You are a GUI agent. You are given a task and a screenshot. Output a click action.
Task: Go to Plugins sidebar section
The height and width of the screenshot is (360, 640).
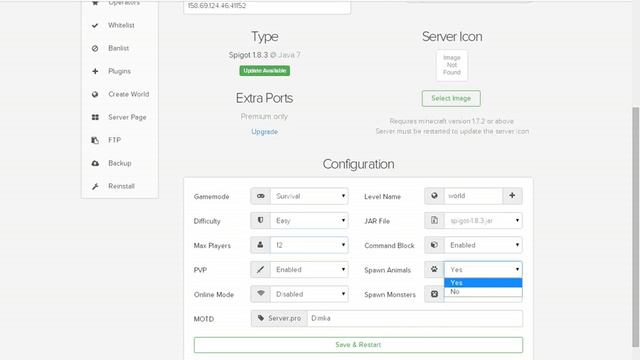pyautogui.click(x=120, y=71)
